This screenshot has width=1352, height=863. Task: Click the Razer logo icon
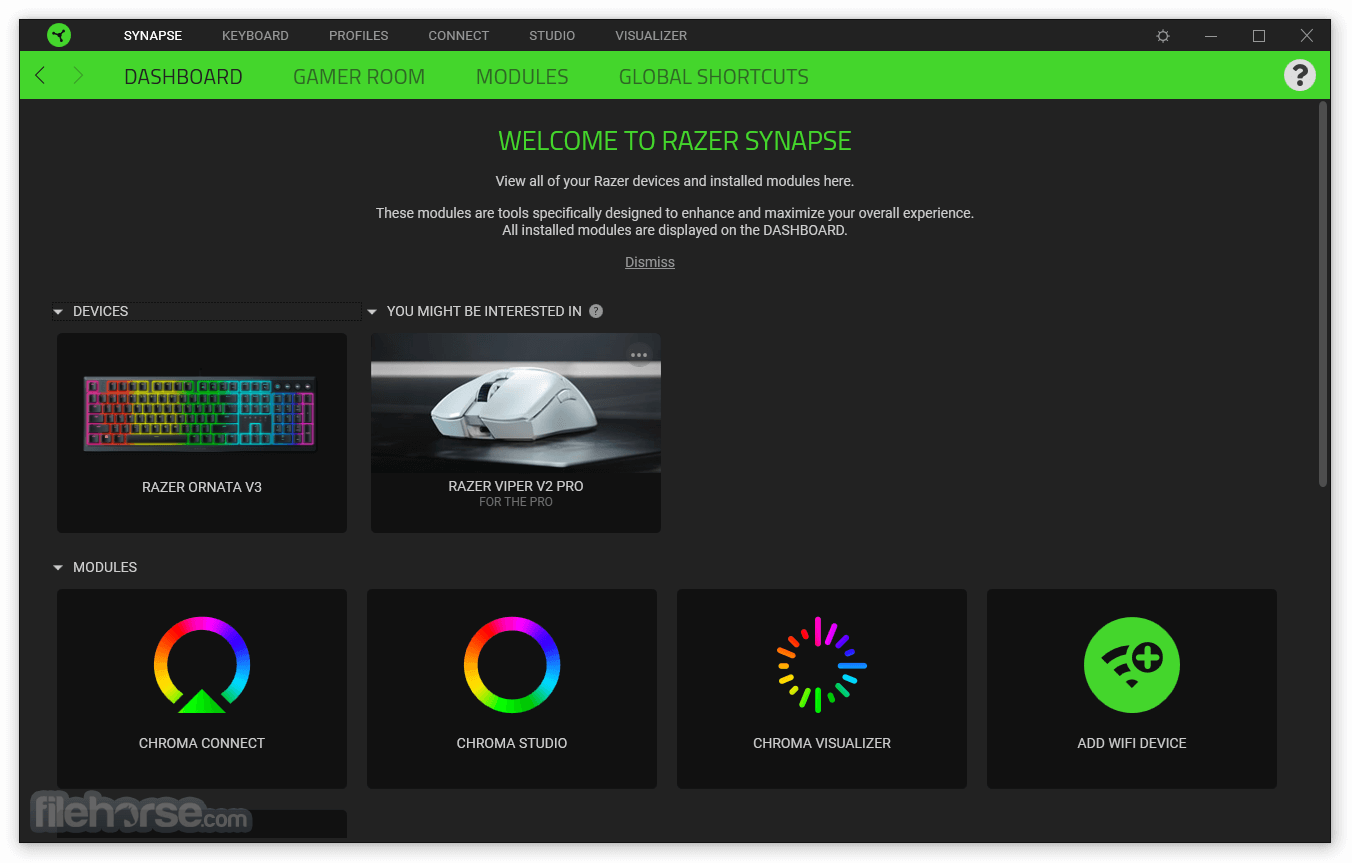pos(59,35)
